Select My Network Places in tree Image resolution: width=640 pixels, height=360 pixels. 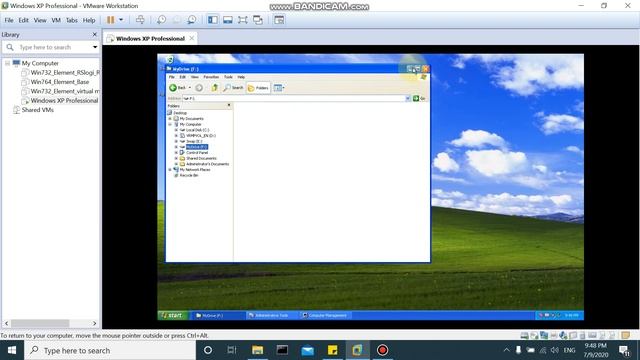pos(195,169)
